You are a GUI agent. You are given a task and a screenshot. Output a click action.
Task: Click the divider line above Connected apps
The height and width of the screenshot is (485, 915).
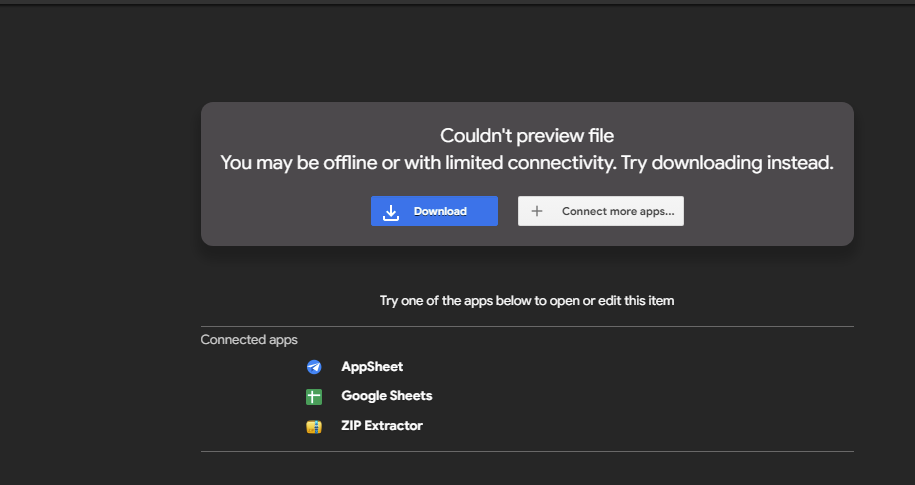(x=527, y=326)
